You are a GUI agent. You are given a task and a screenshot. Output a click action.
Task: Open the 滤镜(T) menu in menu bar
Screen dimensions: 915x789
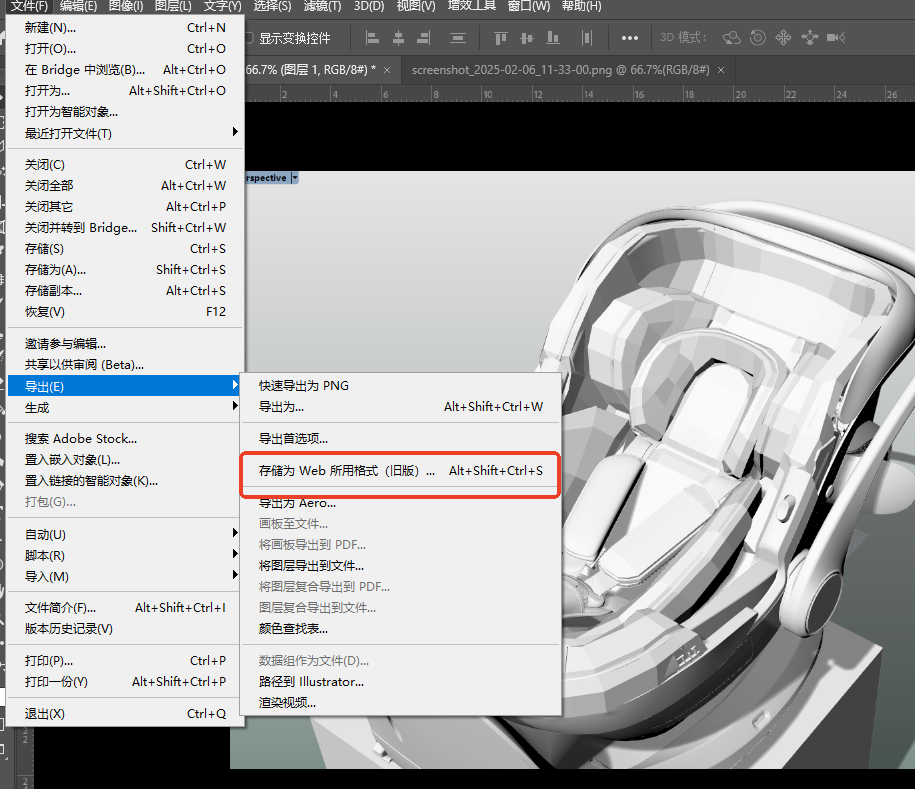pyautogui.click(x=322, y=6)
